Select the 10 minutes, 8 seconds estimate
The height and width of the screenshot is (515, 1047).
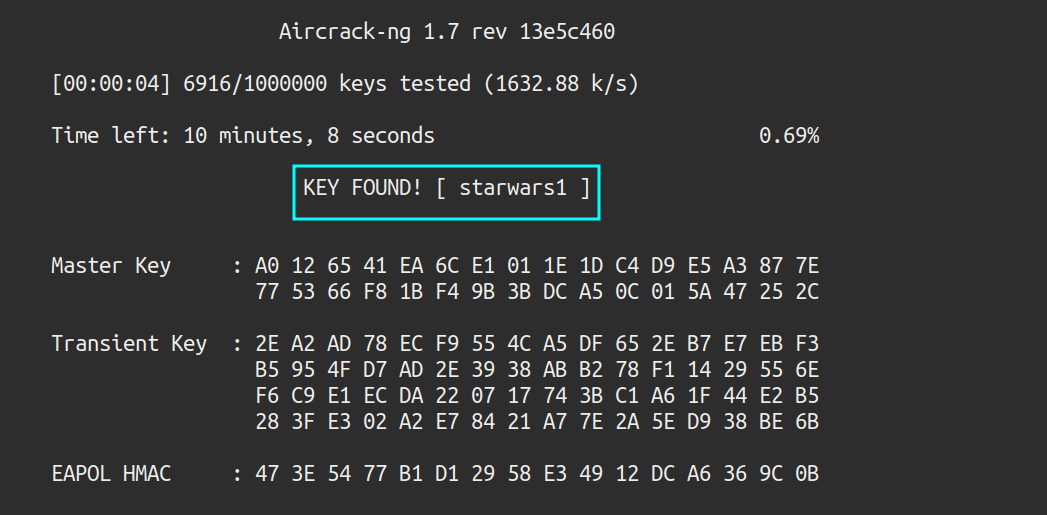click(x=308, y=135)
